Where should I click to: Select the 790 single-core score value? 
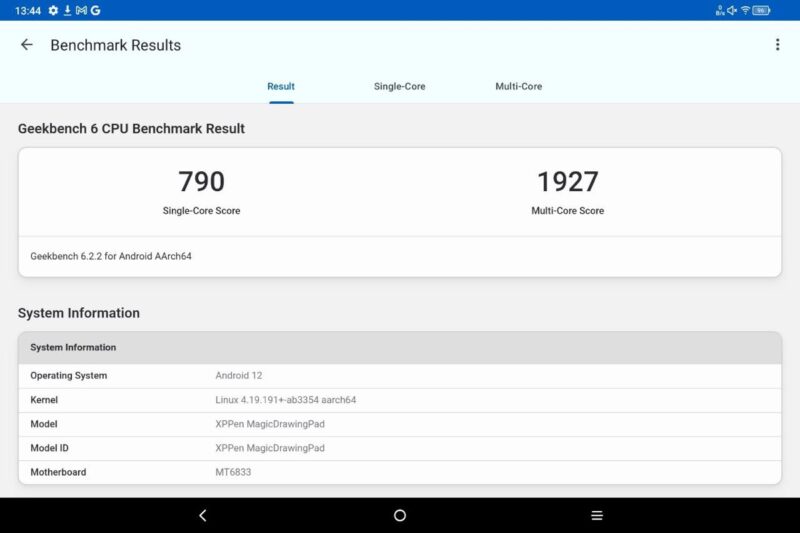point(202,182)
